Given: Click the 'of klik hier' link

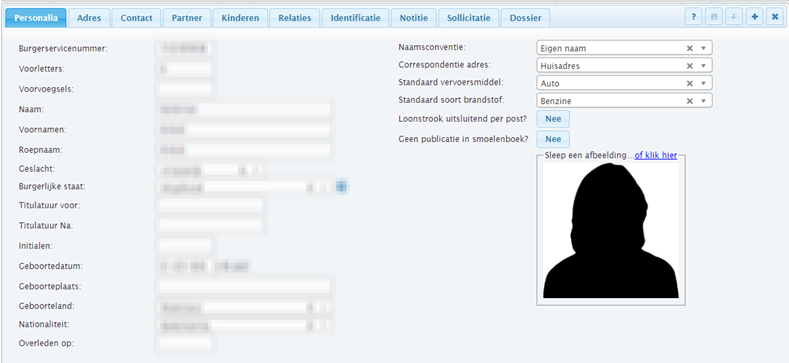Looking at the screenshot, I should [656, 156].
